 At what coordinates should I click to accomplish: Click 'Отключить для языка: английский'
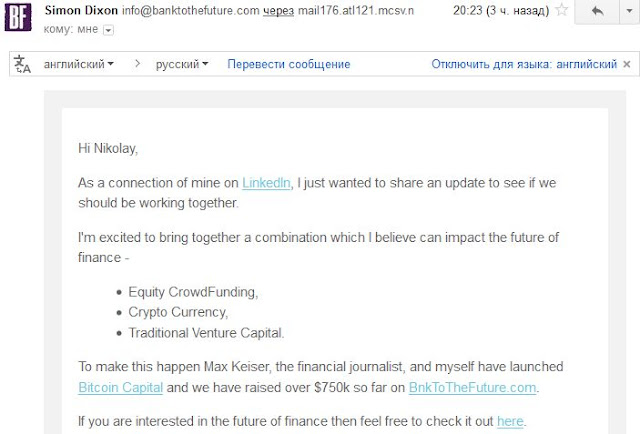[524, 64]
